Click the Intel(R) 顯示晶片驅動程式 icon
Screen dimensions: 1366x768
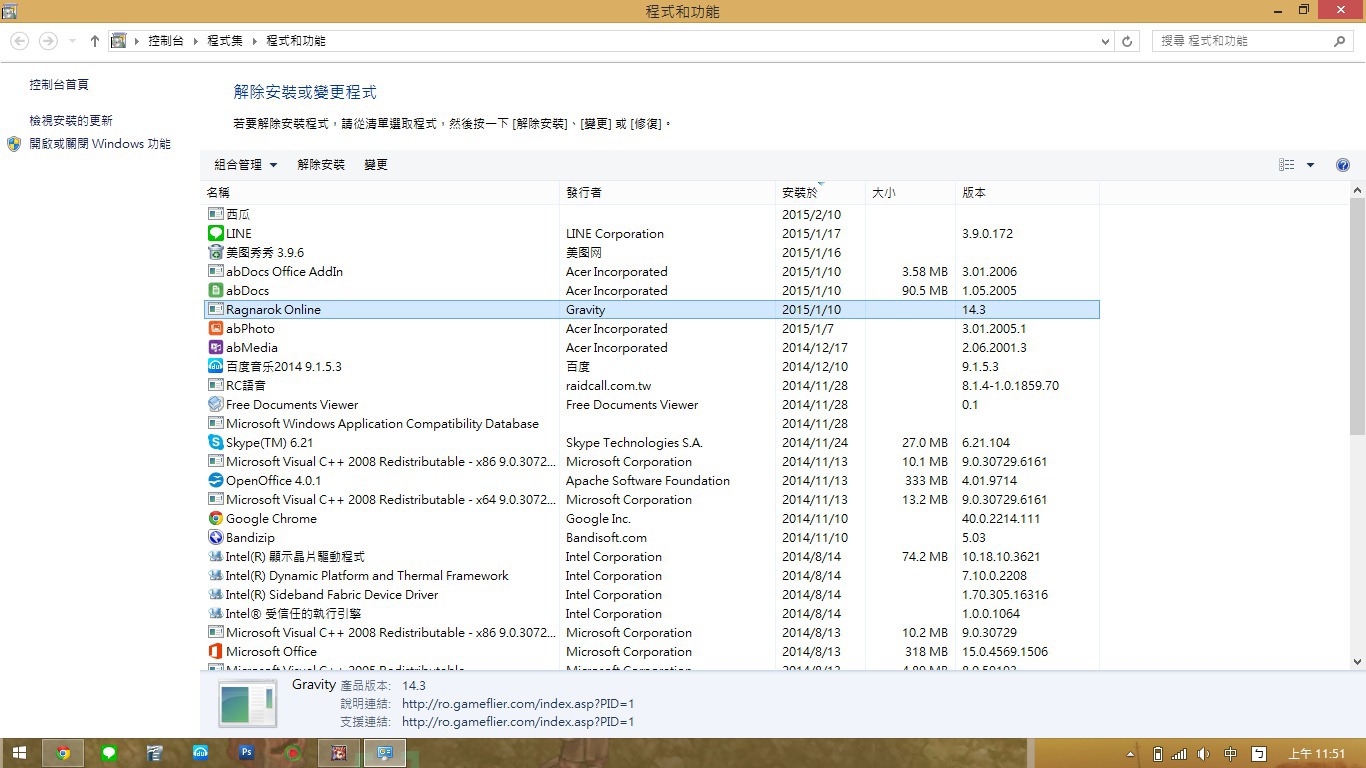click(215, 556)
